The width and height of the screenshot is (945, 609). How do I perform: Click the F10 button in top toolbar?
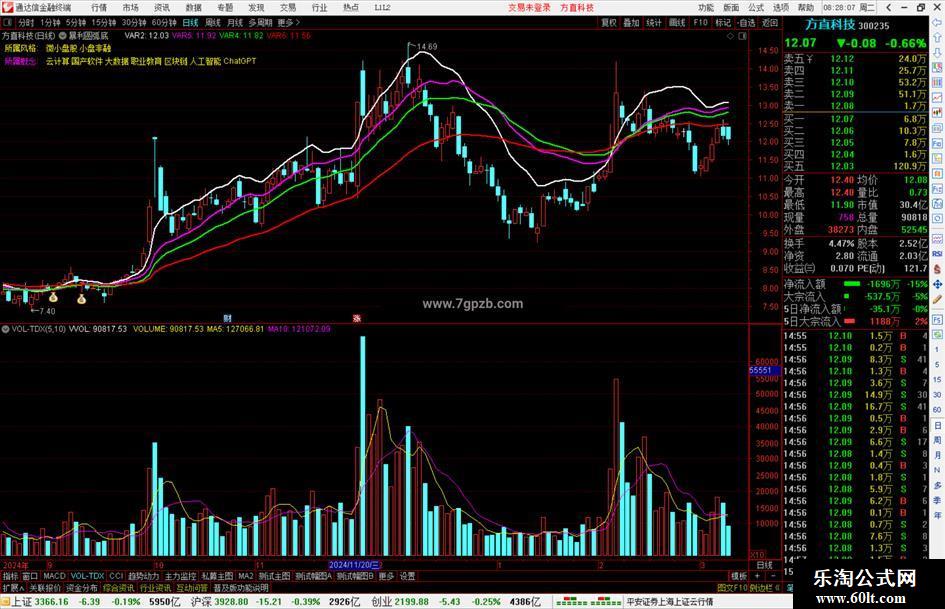[700, 22]
